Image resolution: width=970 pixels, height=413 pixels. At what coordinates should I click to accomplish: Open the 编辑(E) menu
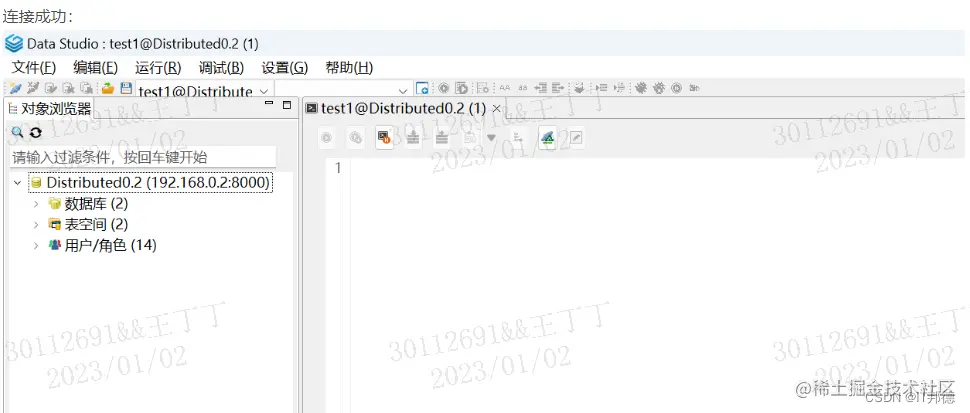(x=95, y=67)
